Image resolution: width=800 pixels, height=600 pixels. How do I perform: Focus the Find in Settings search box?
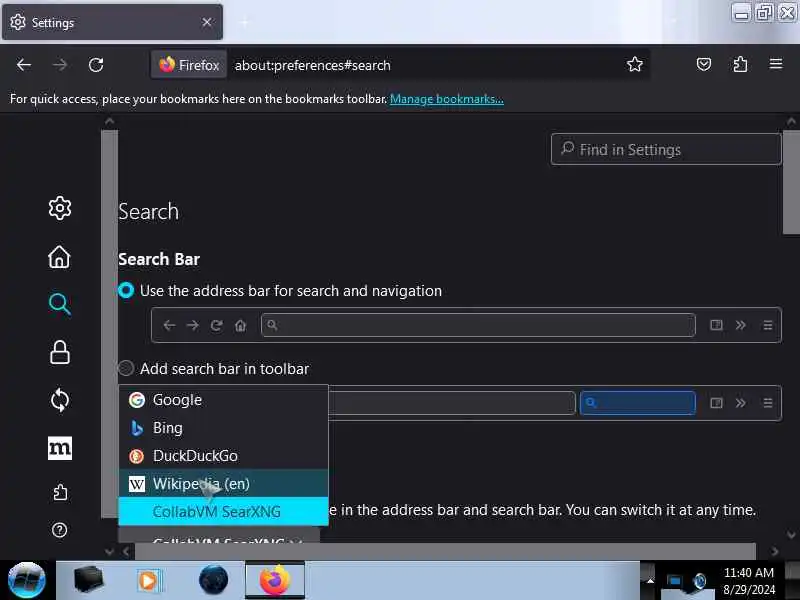pos(666,149)
